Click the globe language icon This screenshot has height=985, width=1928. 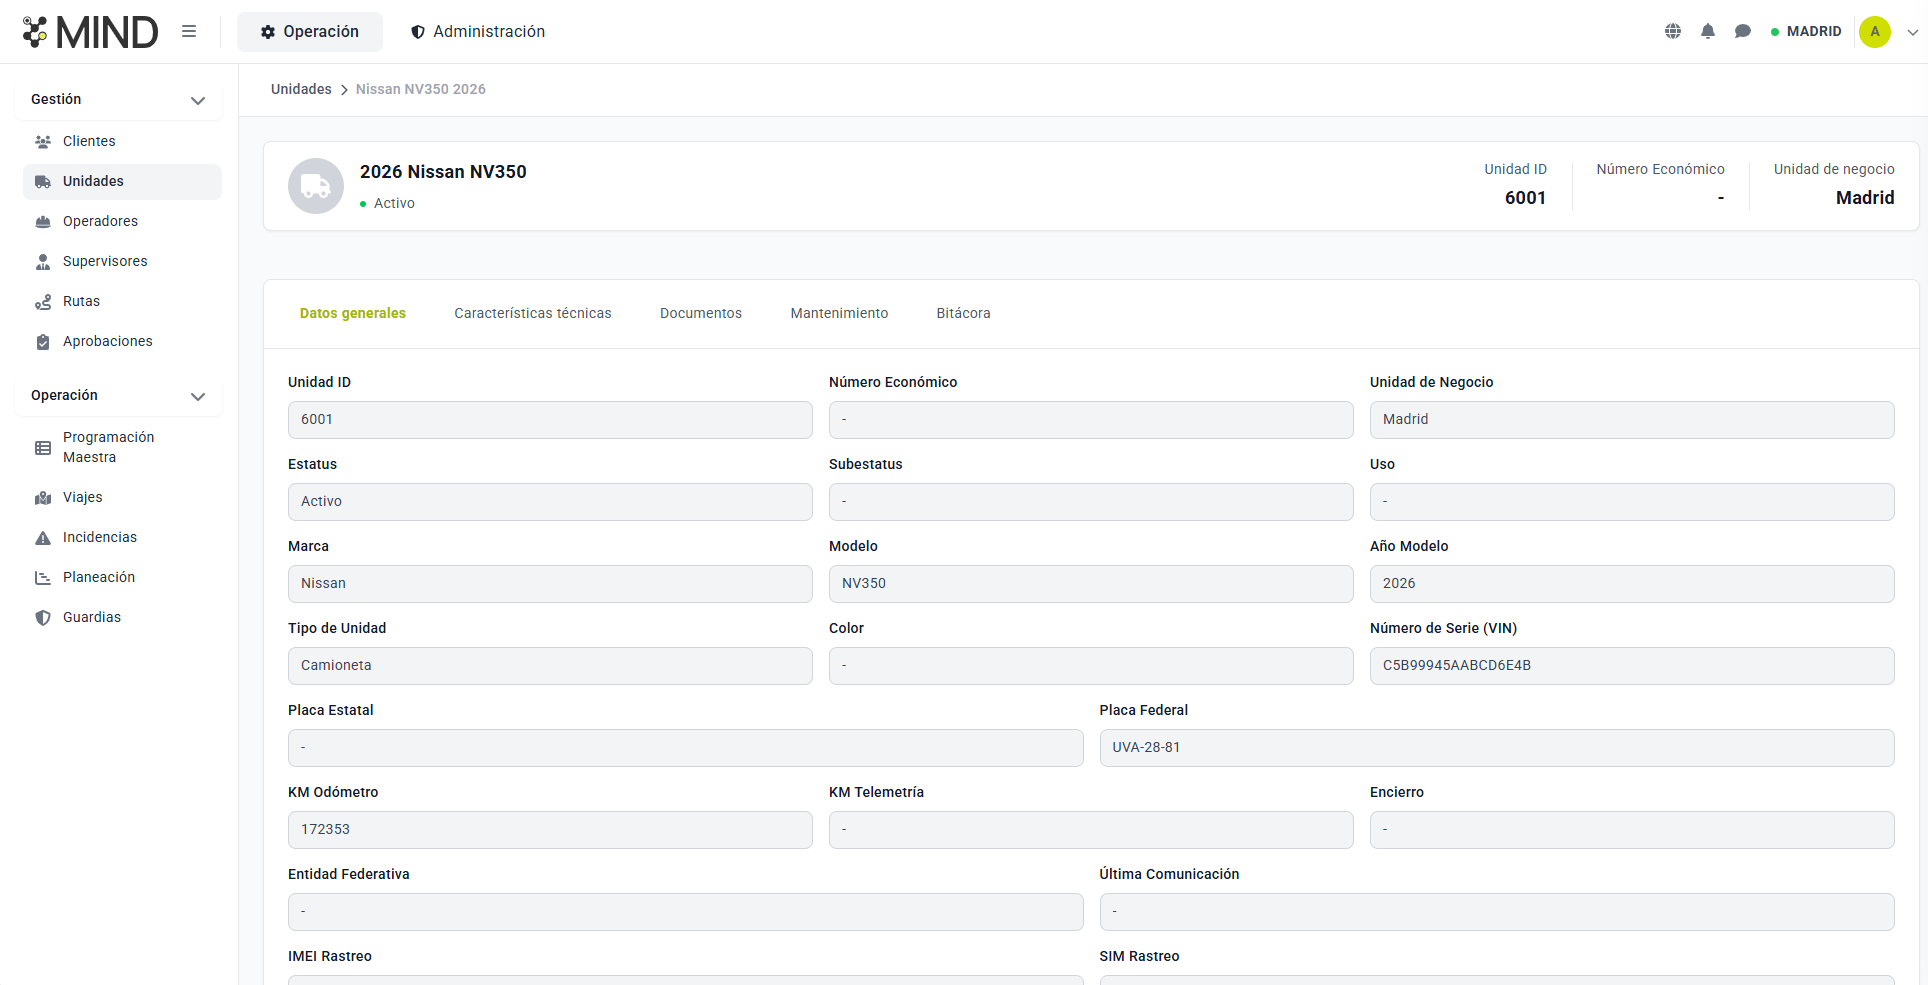[x=1673, y=31]
